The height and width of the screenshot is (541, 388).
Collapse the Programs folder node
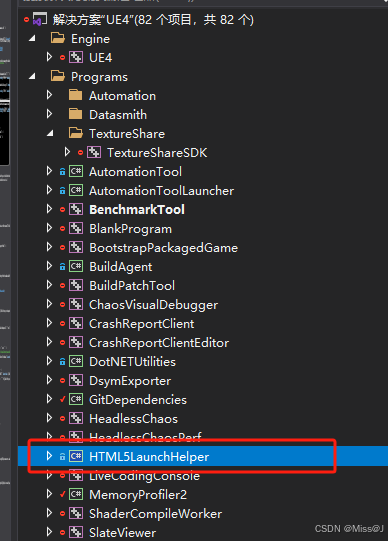[32, 76]
